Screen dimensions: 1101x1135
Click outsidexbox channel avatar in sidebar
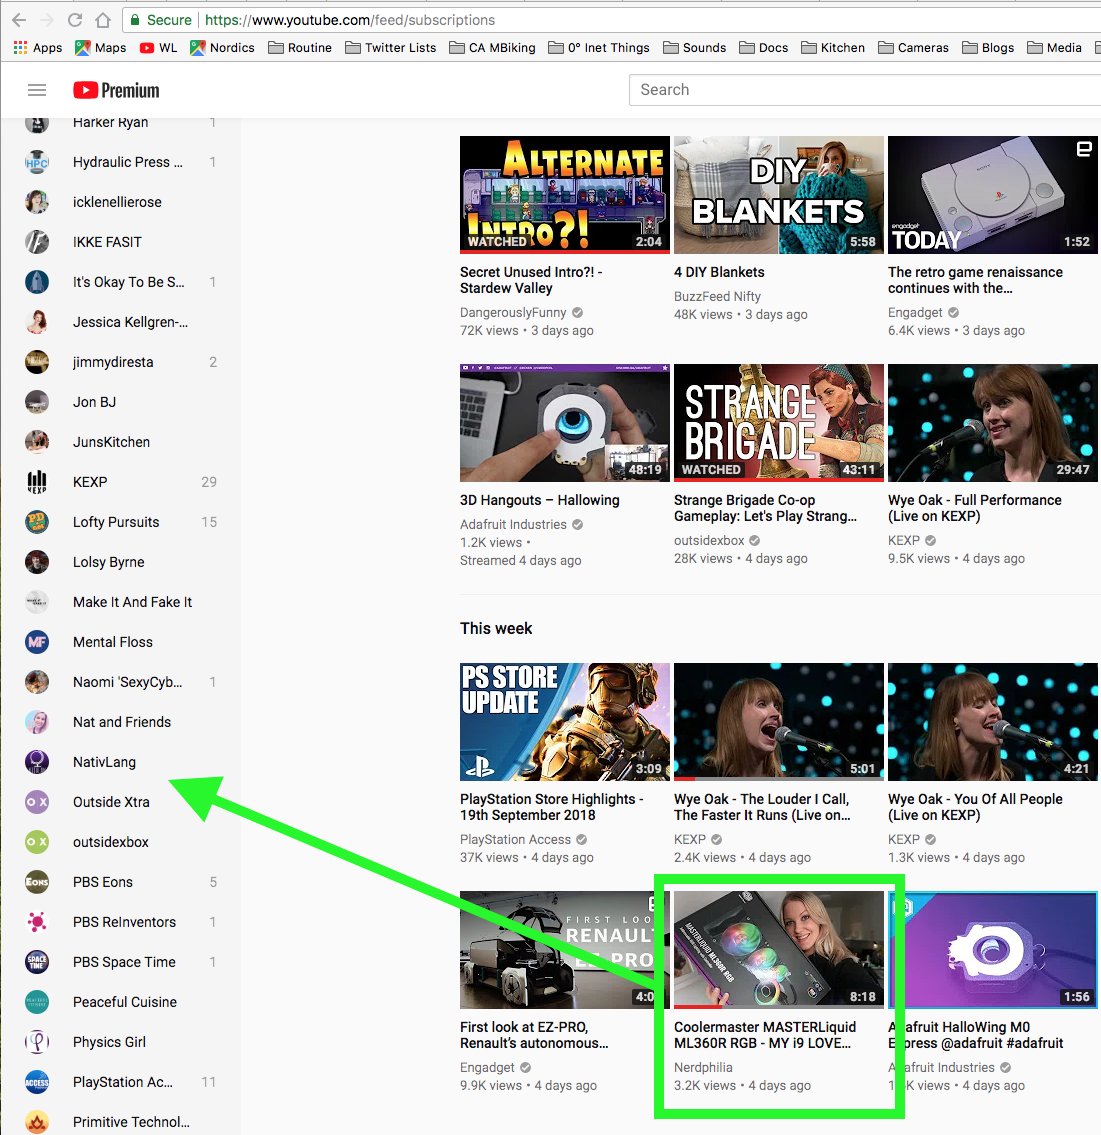click(37, 842)
